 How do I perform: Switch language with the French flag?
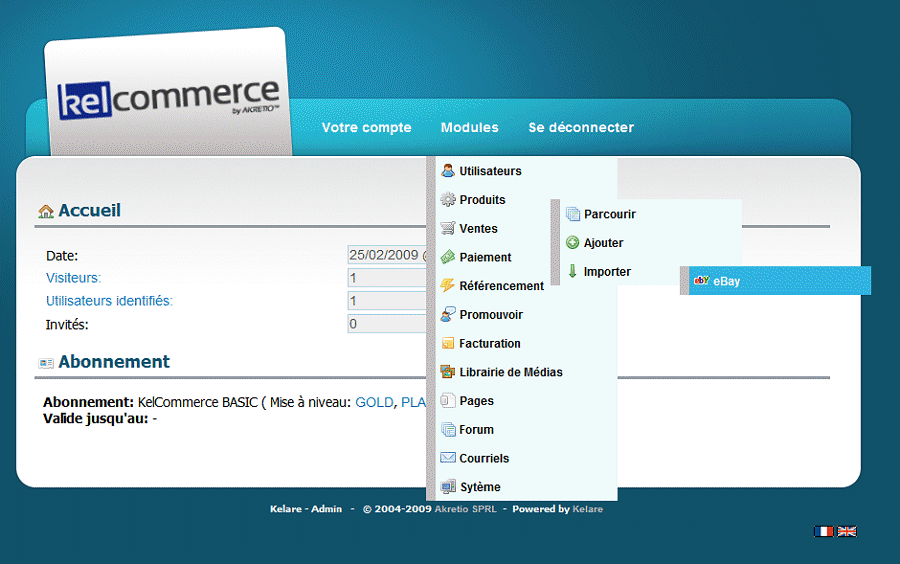tap(824, 532)
